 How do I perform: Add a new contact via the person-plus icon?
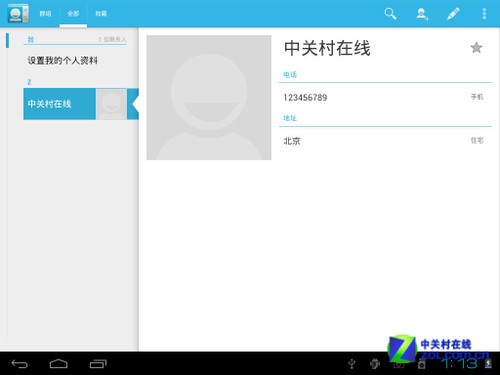[422, 14]
